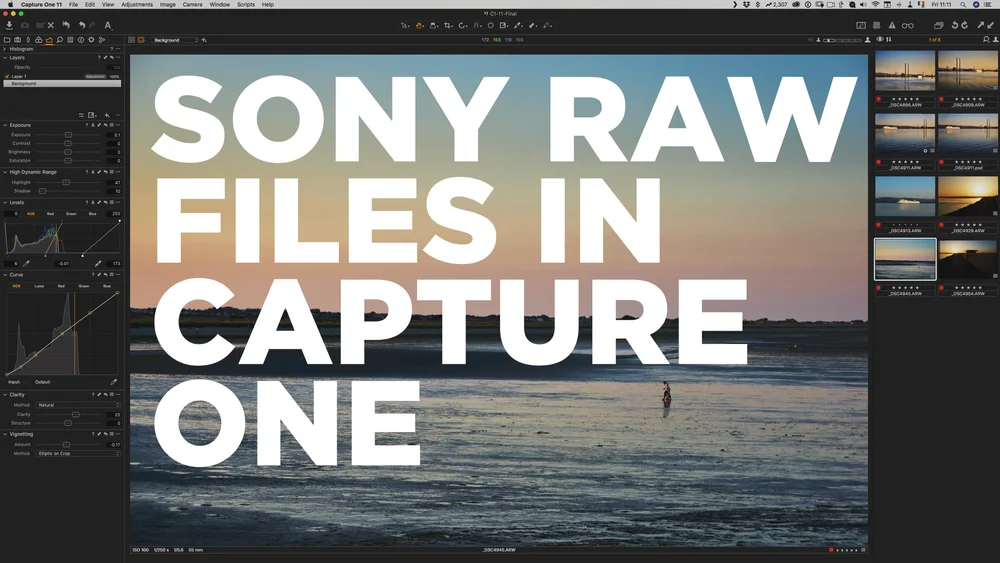Viewport: 1000px width, 563px height.
Task: Select the Keystone cursor tool
Action: (477, 26)
